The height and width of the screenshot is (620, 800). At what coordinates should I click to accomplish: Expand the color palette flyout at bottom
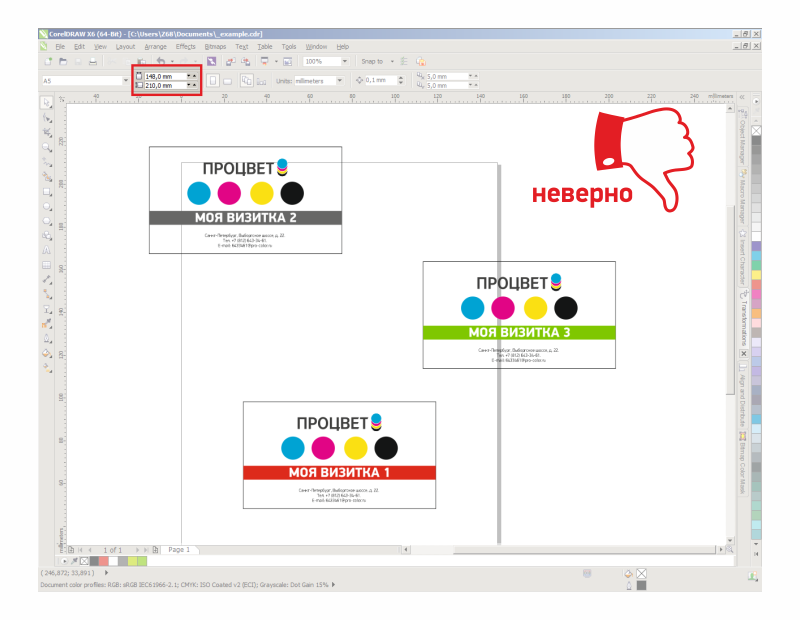click(x=64, y=561)
